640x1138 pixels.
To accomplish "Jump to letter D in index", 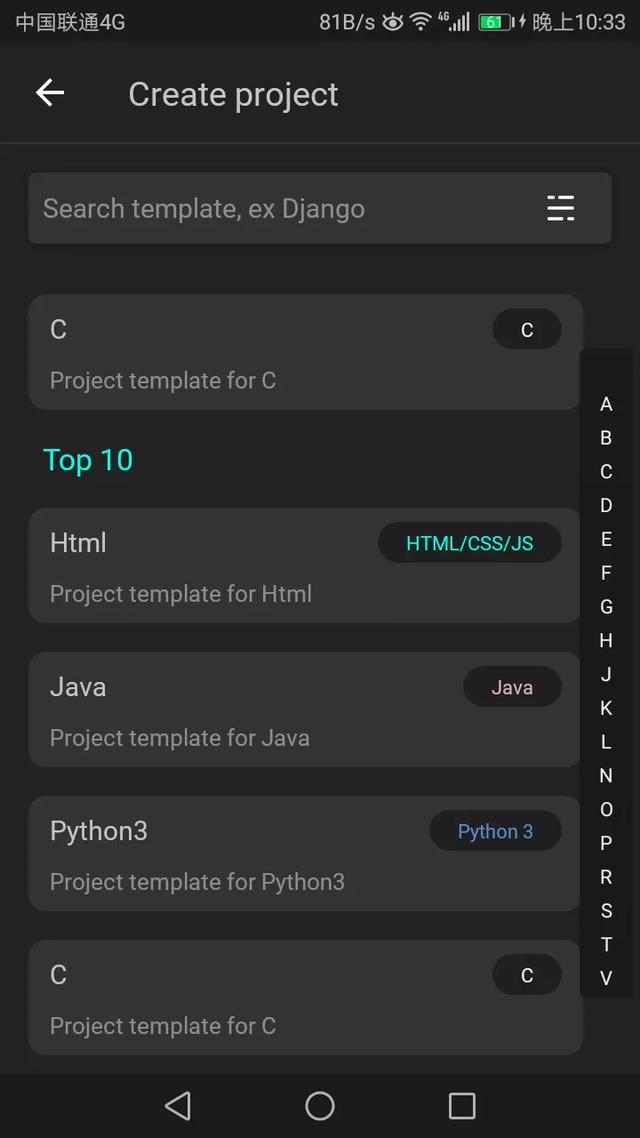I will pyautogui.click(x=607, y=506).
